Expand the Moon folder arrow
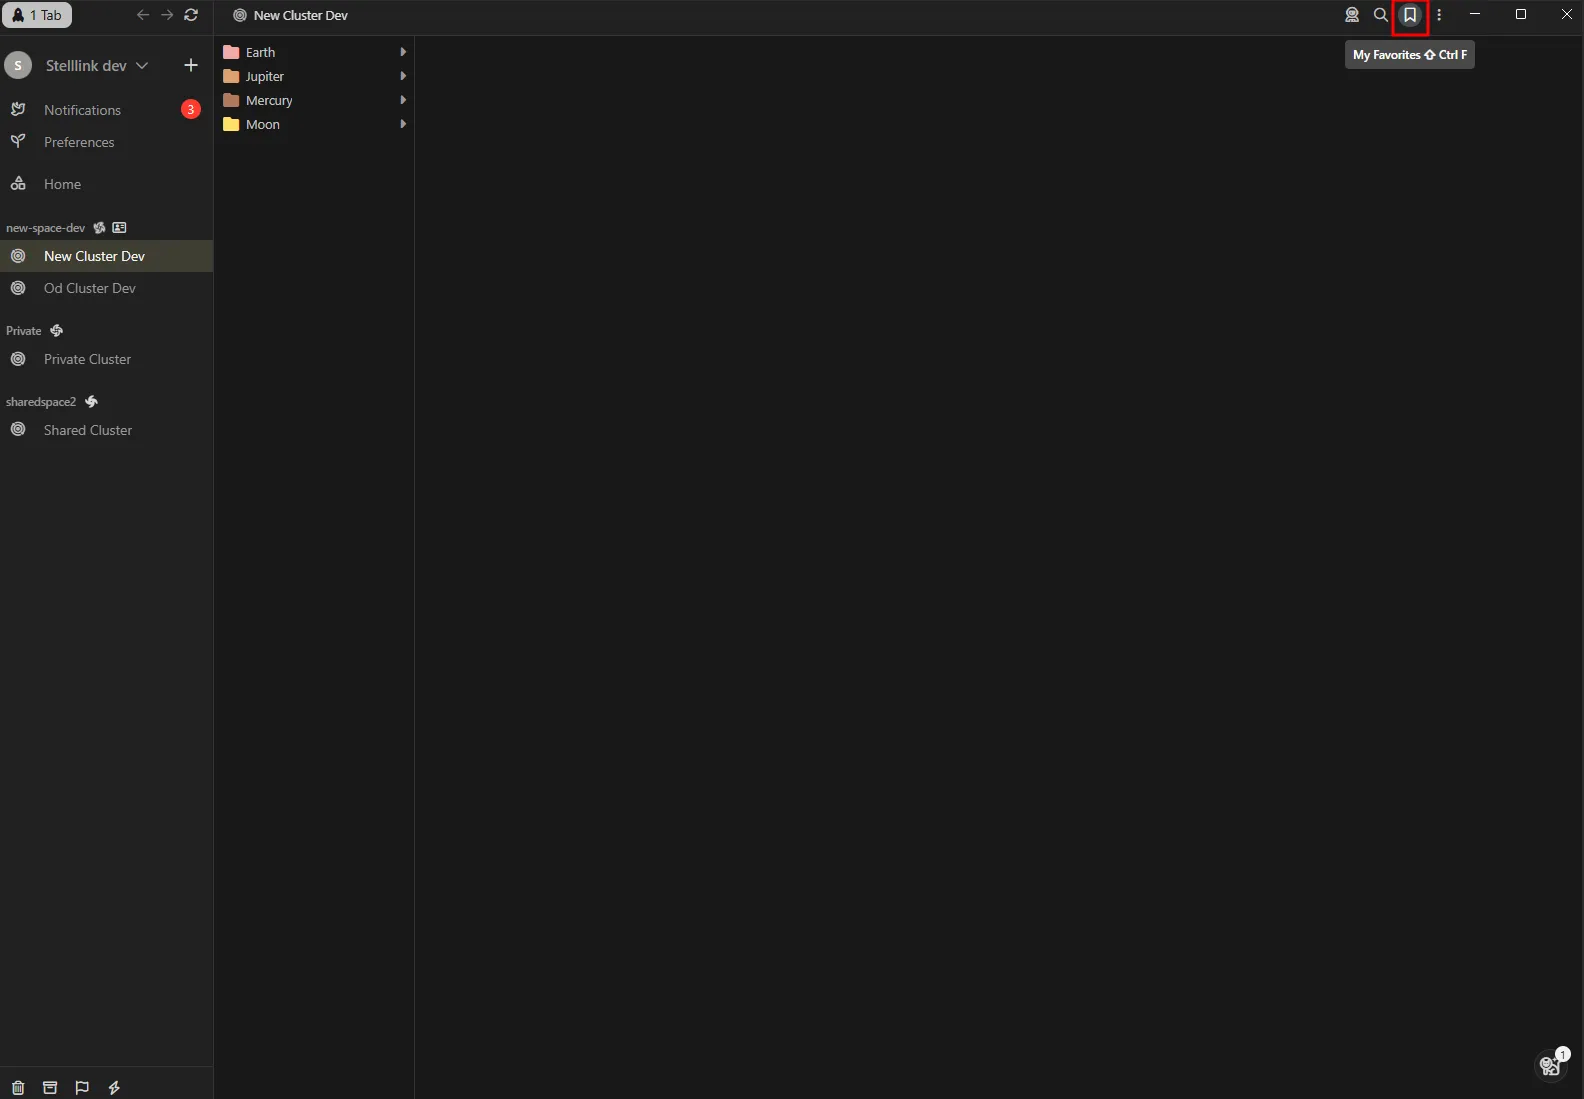This screenshot has width=1584, height=1099. point(403,124)
